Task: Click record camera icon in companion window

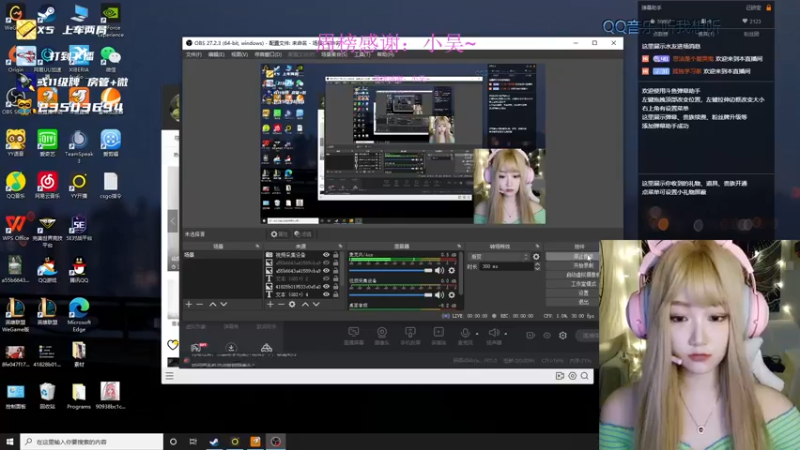Action: click(x=531, y=335)
